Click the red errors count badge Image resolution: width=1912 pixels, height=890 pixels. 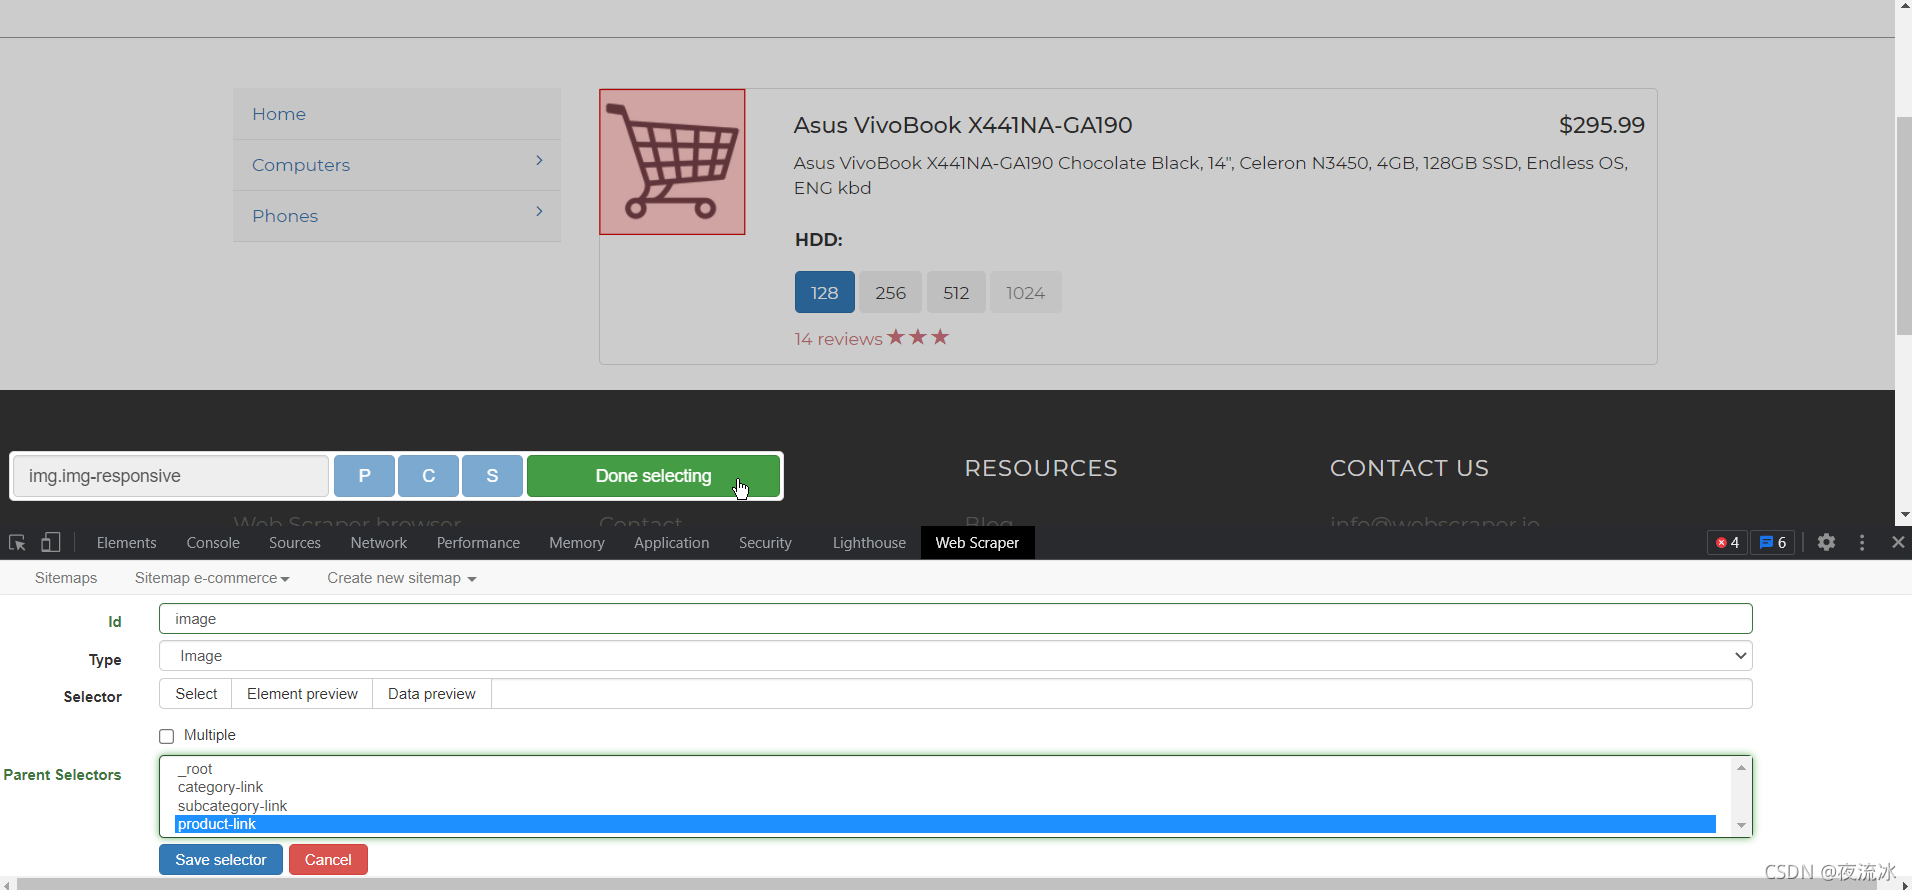coord(1727,542)
